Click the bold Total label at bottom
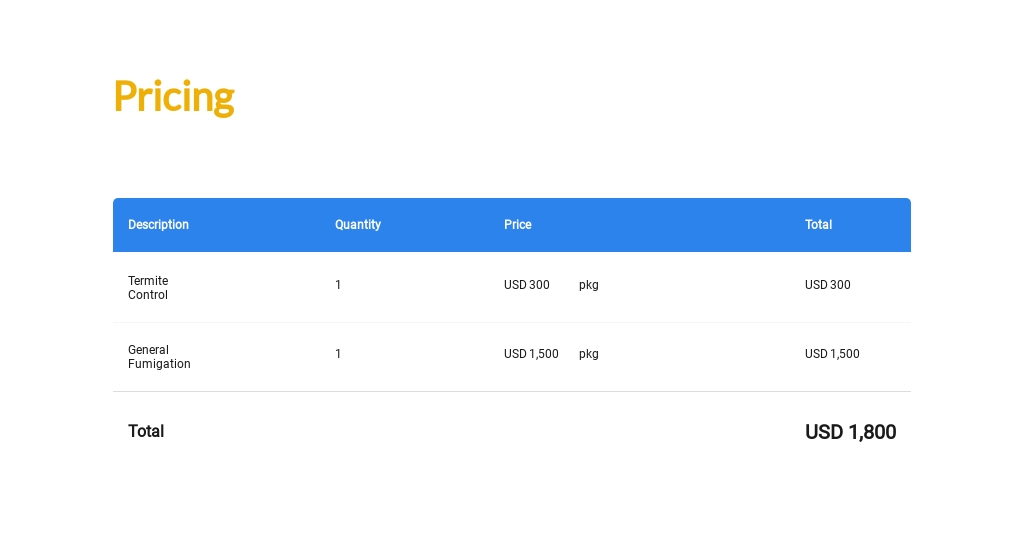The width and height of the screenshot is (1024, 544). [146, 431]
